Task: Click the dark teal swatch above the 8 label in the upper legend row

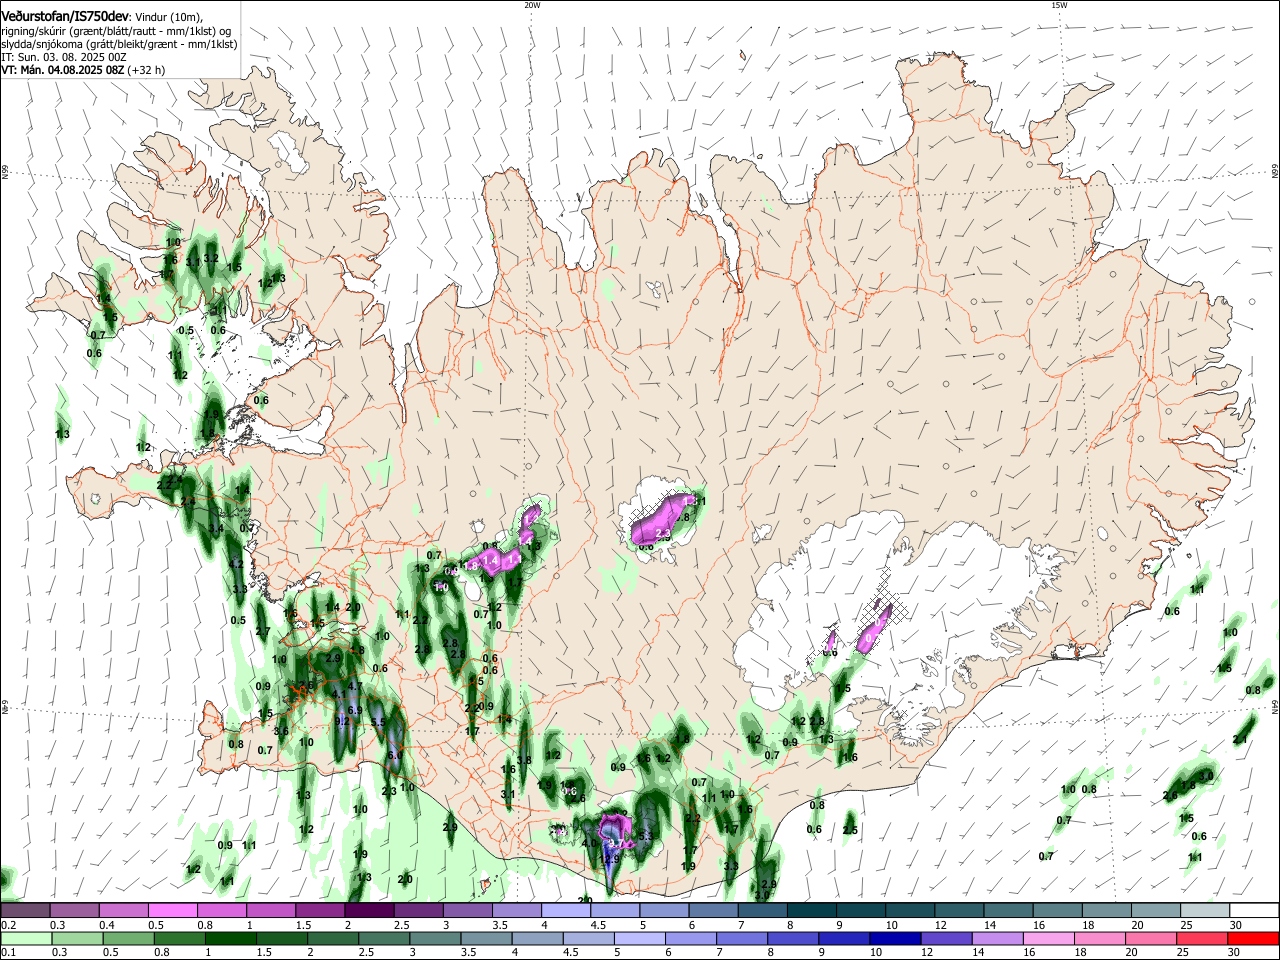Action: [812, 910]
